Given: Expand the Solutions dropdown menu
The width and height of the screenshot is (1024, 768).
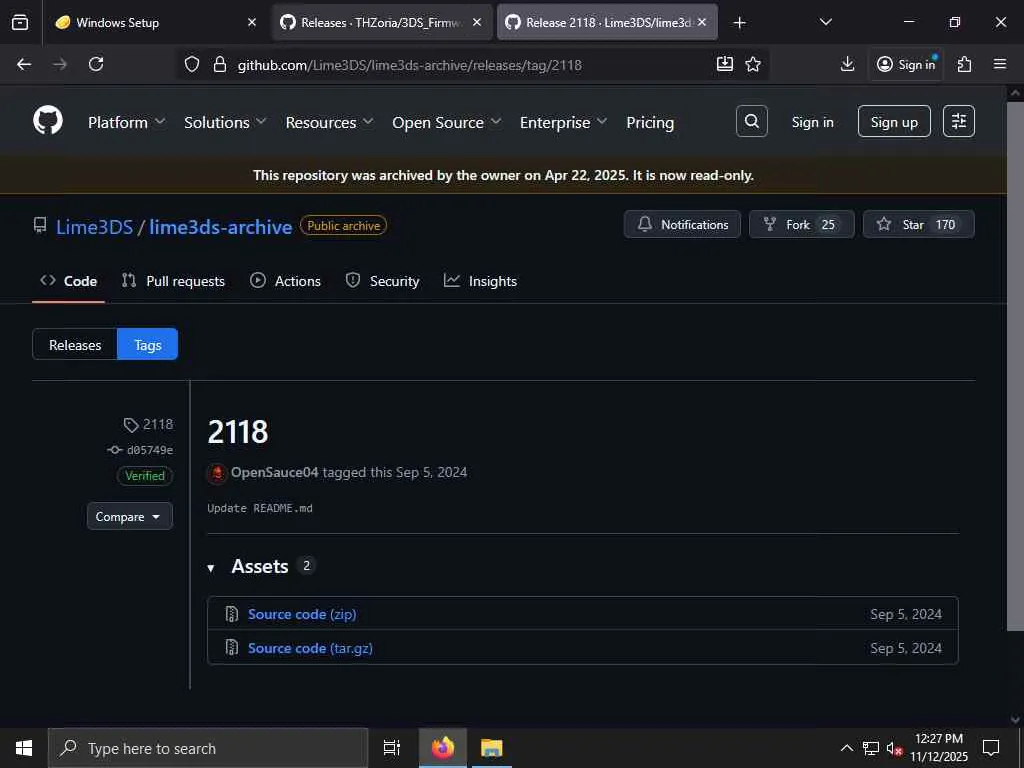Looking at the screenshot, I should [x=225, y=122].
